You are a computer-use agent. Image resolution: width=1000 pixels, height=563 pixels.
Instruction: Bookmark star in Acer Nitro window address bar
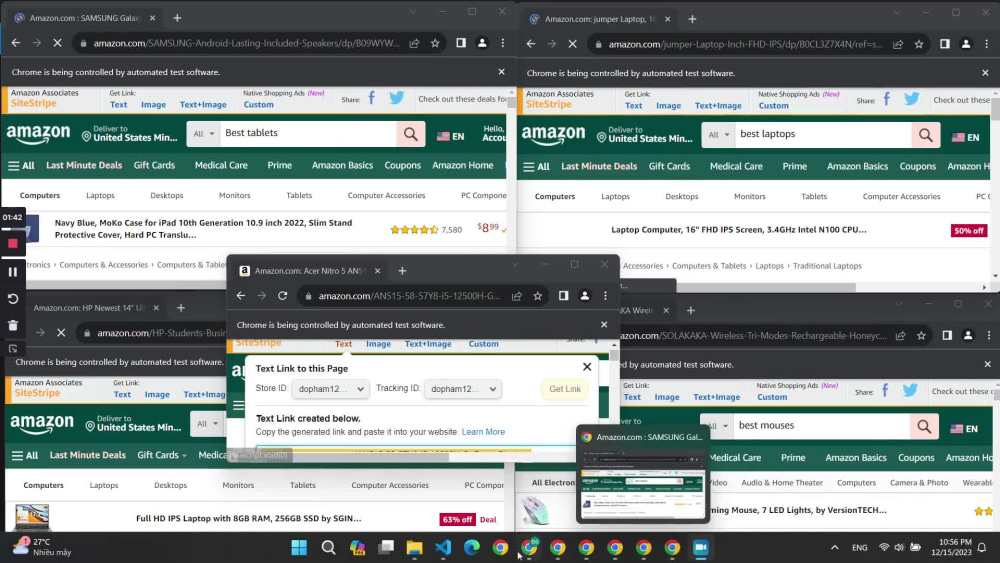point(538,296)
